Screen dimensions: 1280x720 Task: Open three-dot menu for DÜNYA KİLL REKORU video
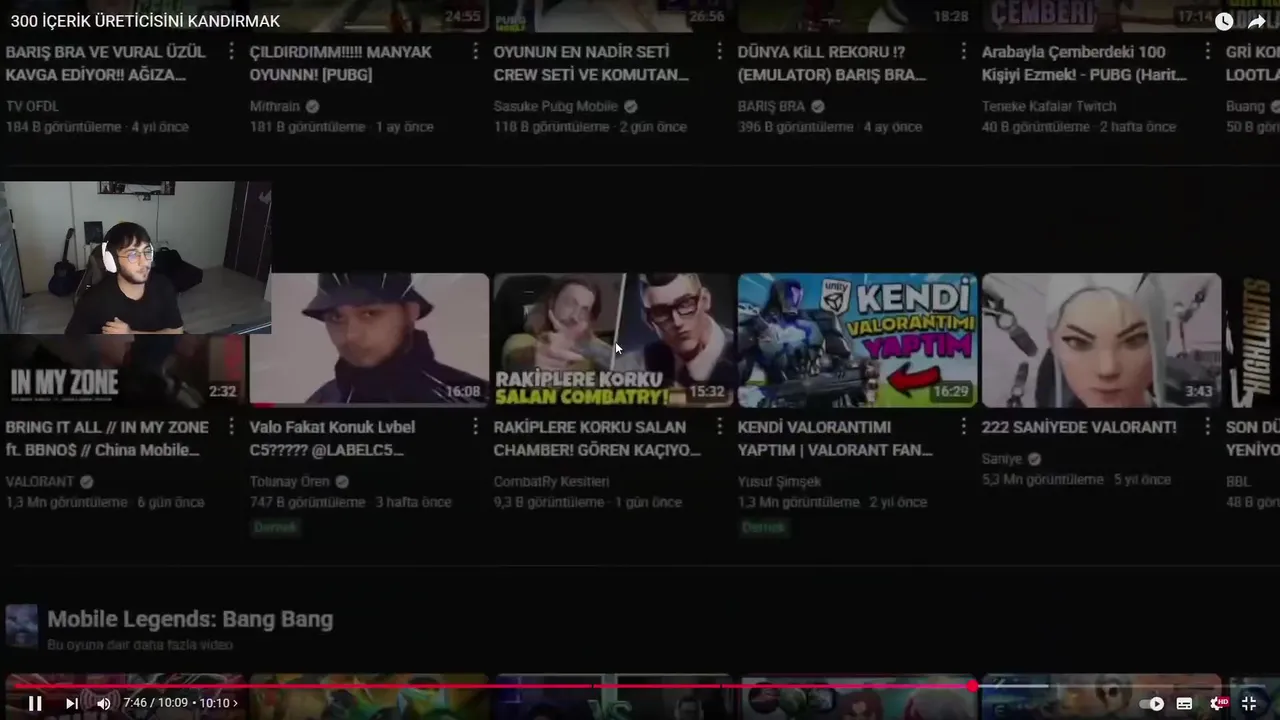(x=963, y=51)
